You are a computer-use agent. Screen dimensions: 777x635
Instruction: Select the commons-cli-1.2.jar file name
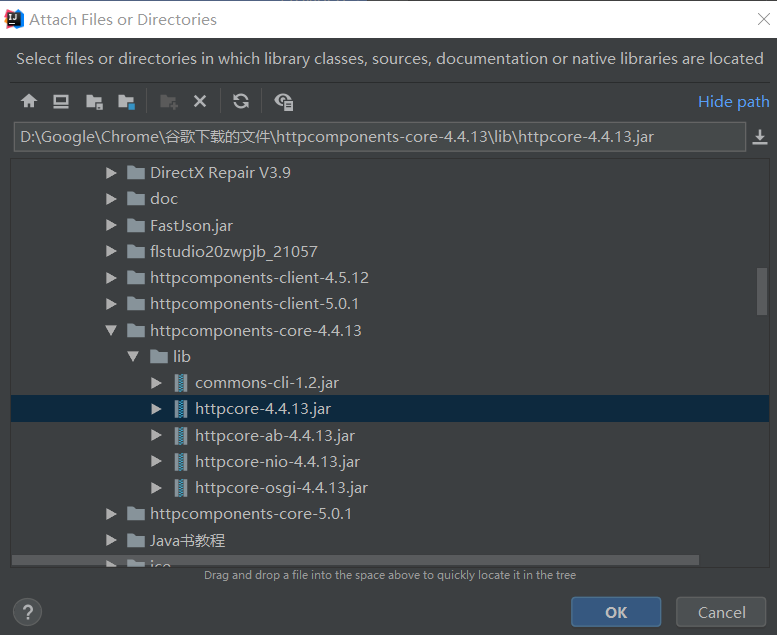tap(267, 383)
